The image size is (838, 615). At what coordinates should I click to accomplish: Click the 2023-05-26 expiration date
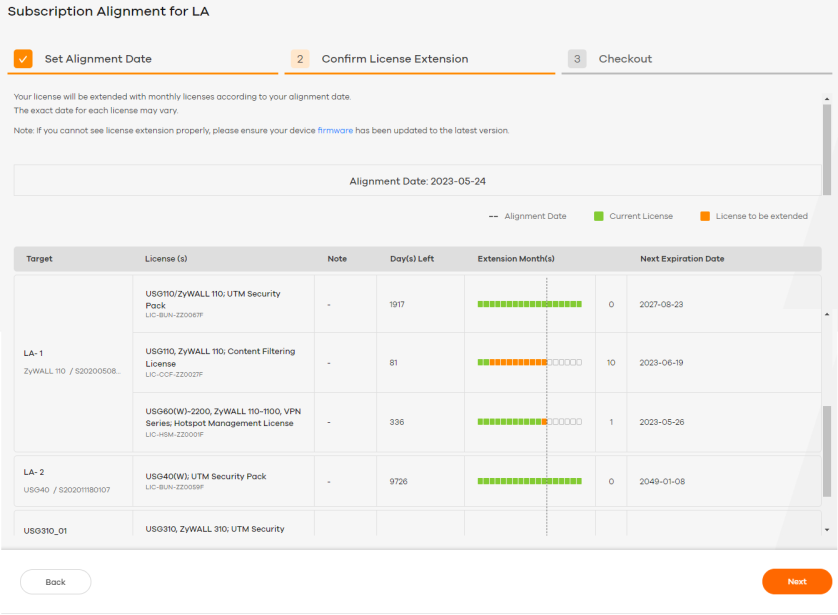(x=662, y=422)
